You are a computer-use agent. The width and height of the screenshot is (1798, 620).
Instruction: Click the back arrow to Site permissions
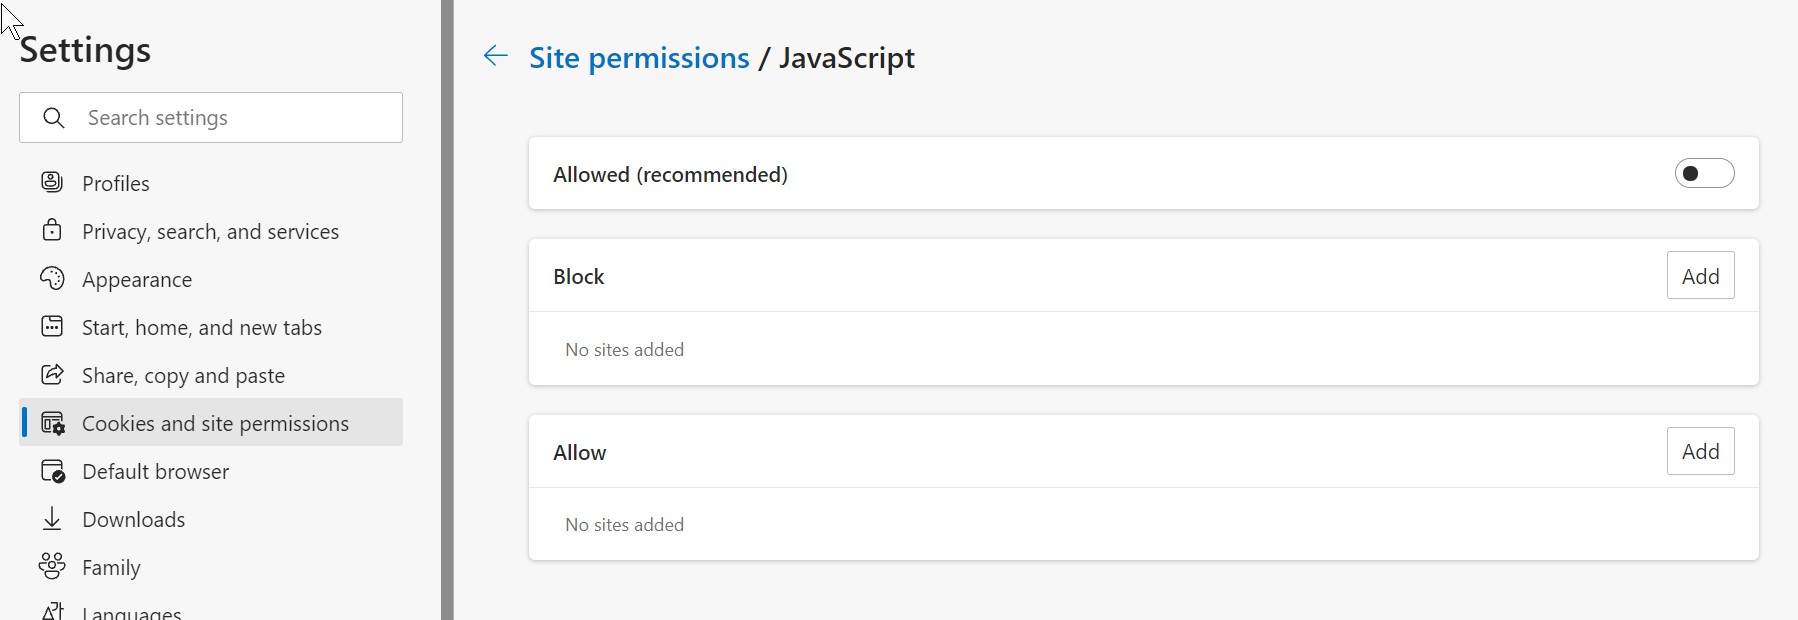click(x=496, y=56)
